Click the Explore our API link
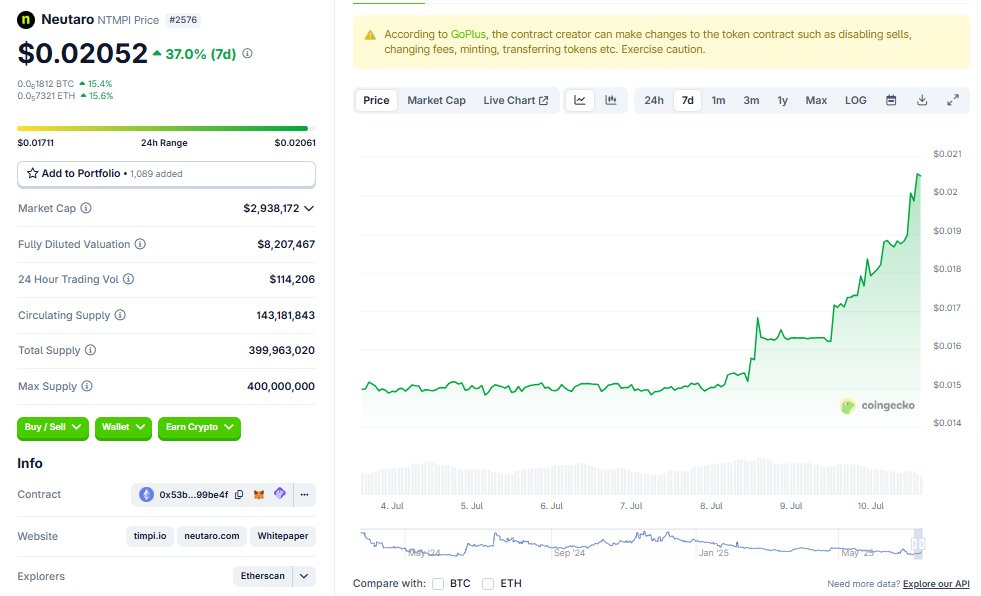This screenshot has width=981, height=596. coord(936,583)
